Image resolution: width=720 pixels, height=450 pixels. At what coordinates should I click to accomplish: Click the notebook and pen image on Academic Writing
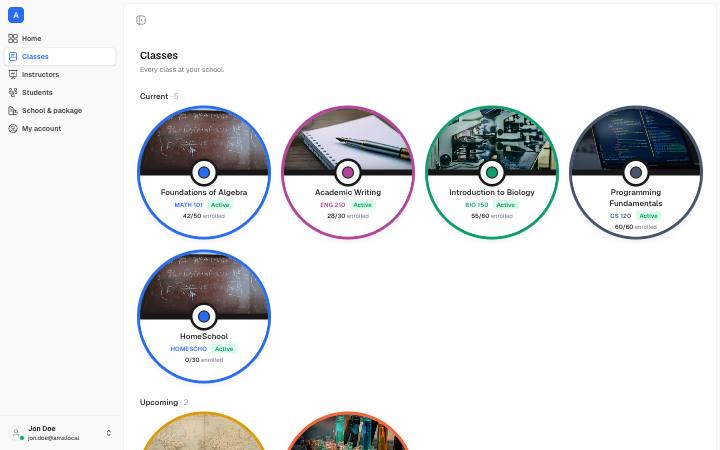pos(348,138)
